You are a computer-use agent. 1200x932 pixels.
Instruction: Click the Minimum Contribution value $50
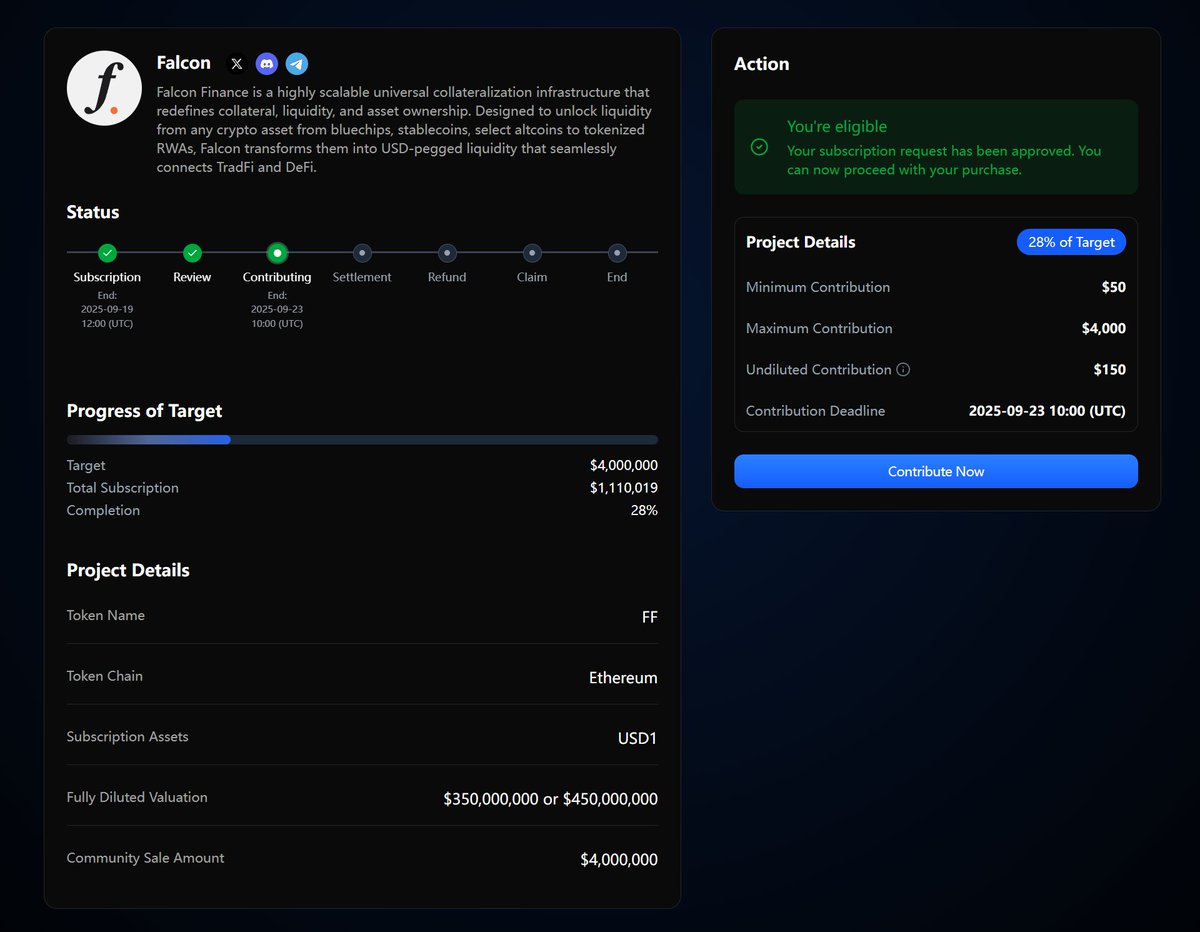click(1114, 287)
